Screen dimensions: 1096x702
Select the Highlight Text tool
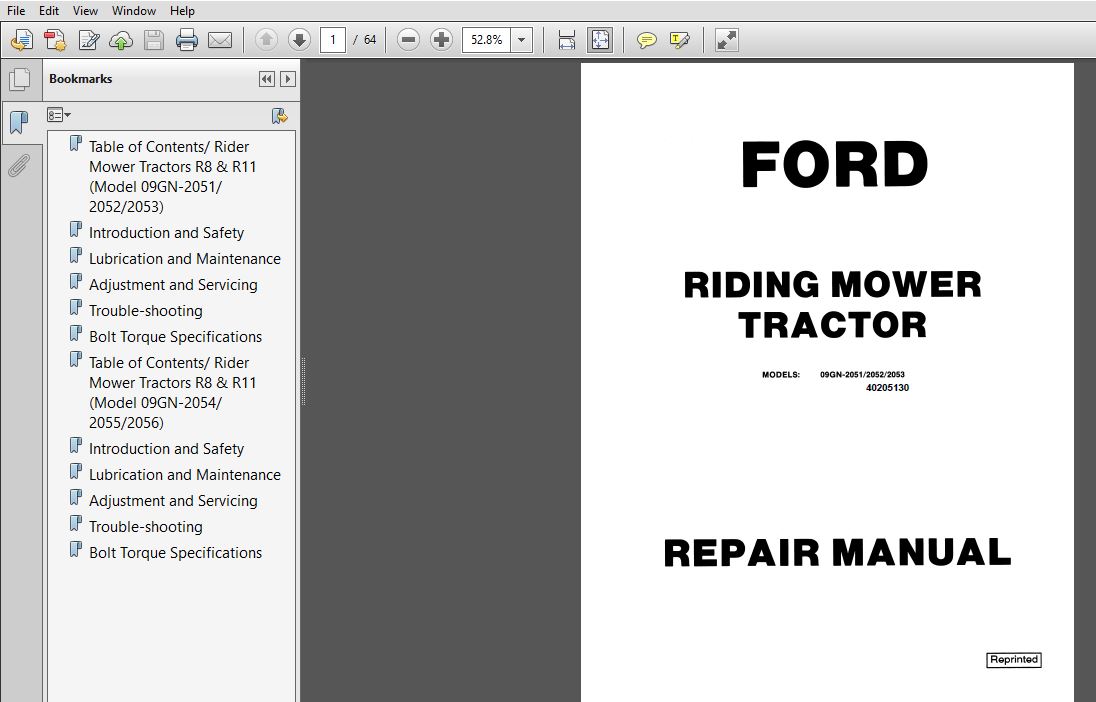click(679, 40)
